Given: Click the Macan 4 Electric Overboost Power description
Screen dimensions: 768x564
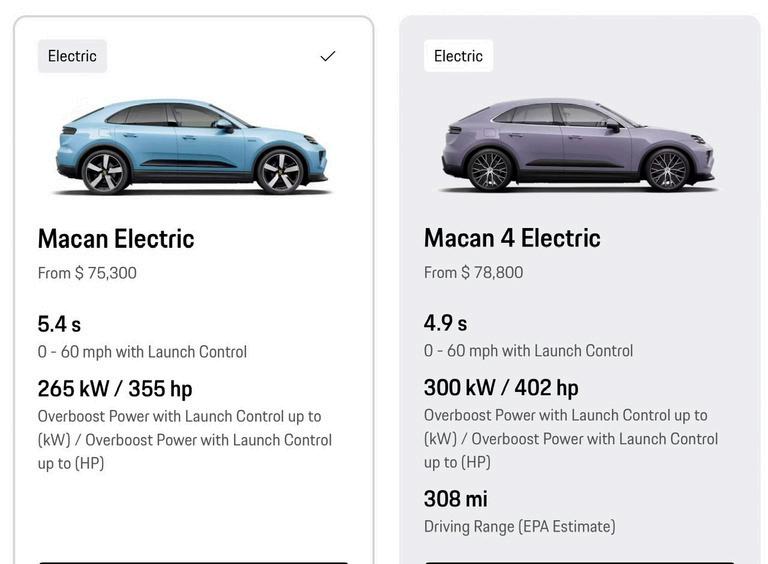Looking at the screenshot, I should point(570,438).
